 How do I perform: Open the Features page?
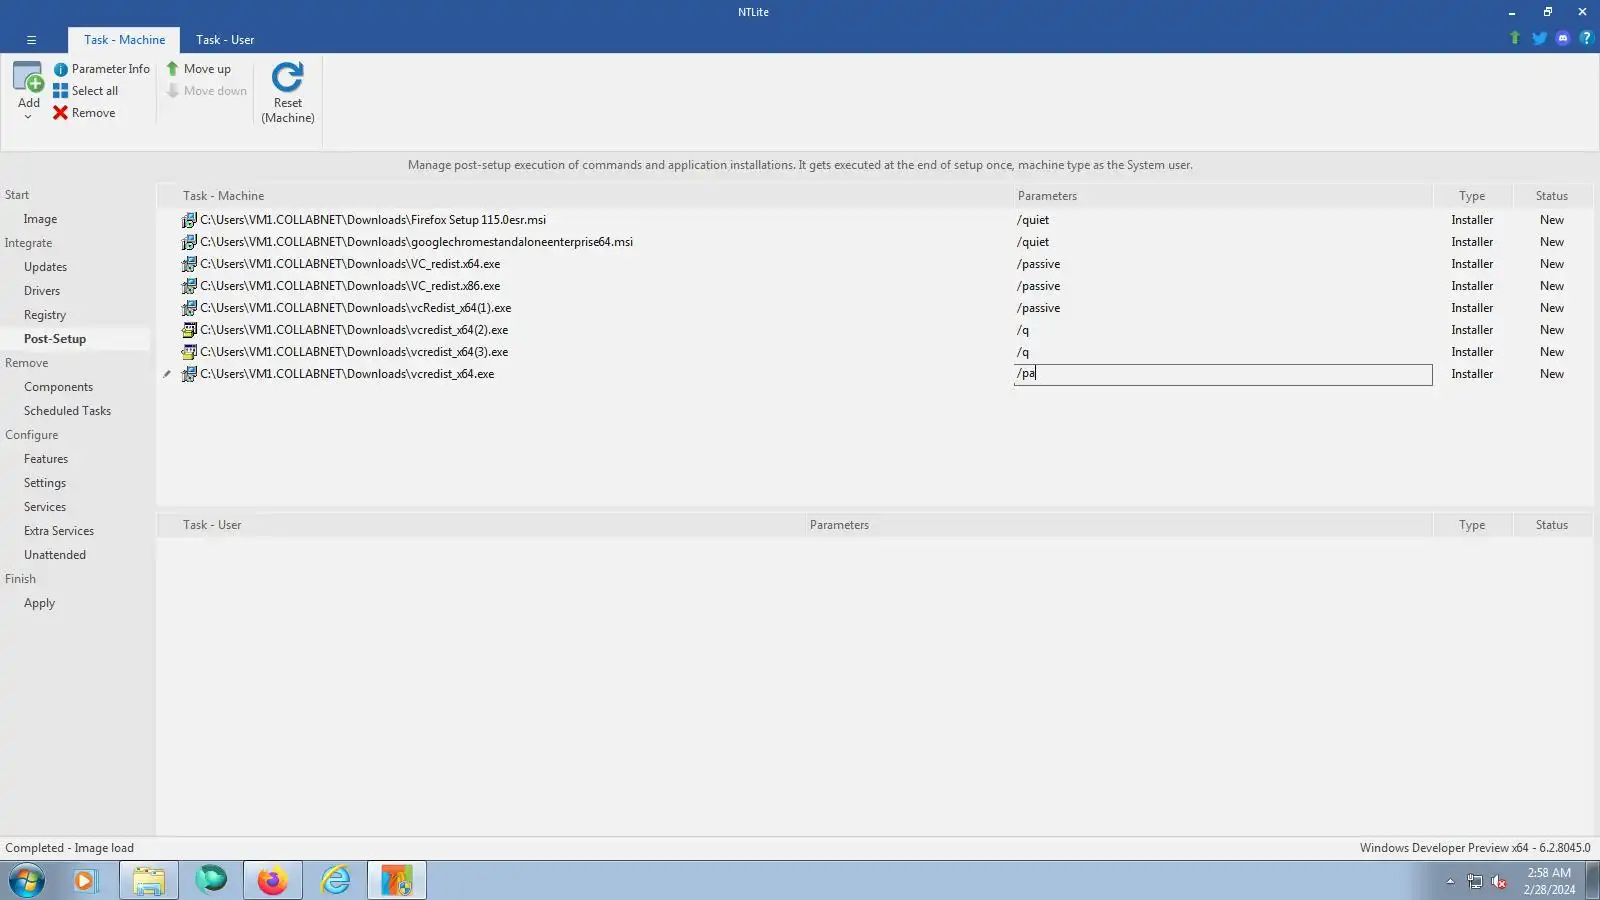click(x=46, y=459)
